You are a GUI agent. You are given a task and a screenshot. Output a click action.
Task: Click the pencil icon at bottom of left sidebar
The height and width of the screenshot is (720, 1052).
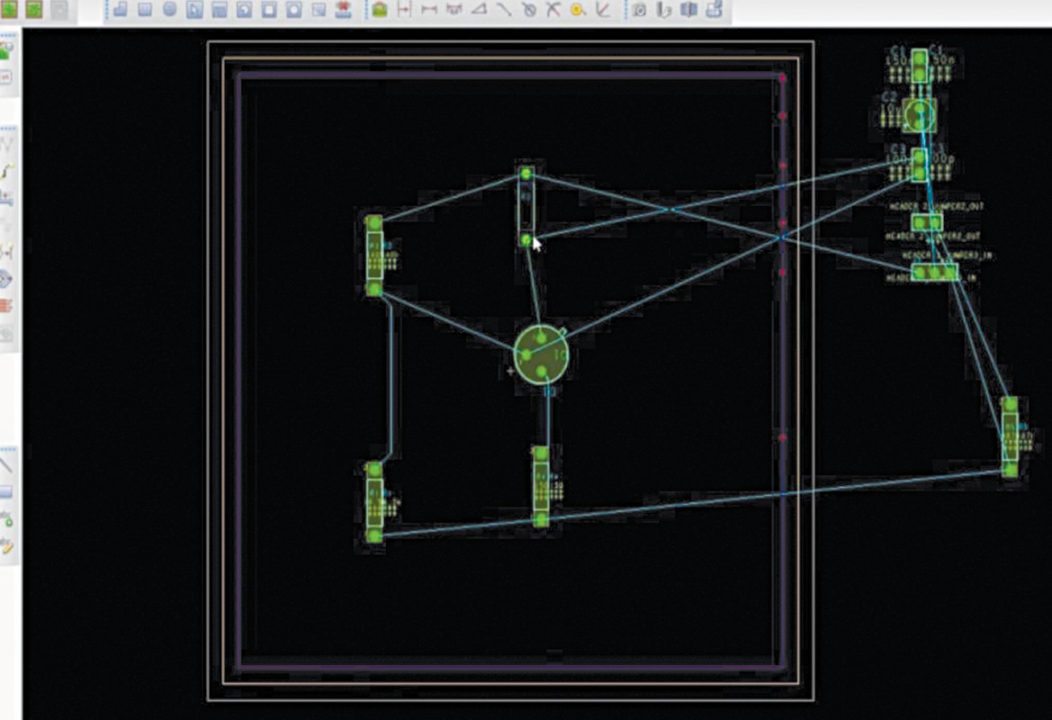[6, 545]
